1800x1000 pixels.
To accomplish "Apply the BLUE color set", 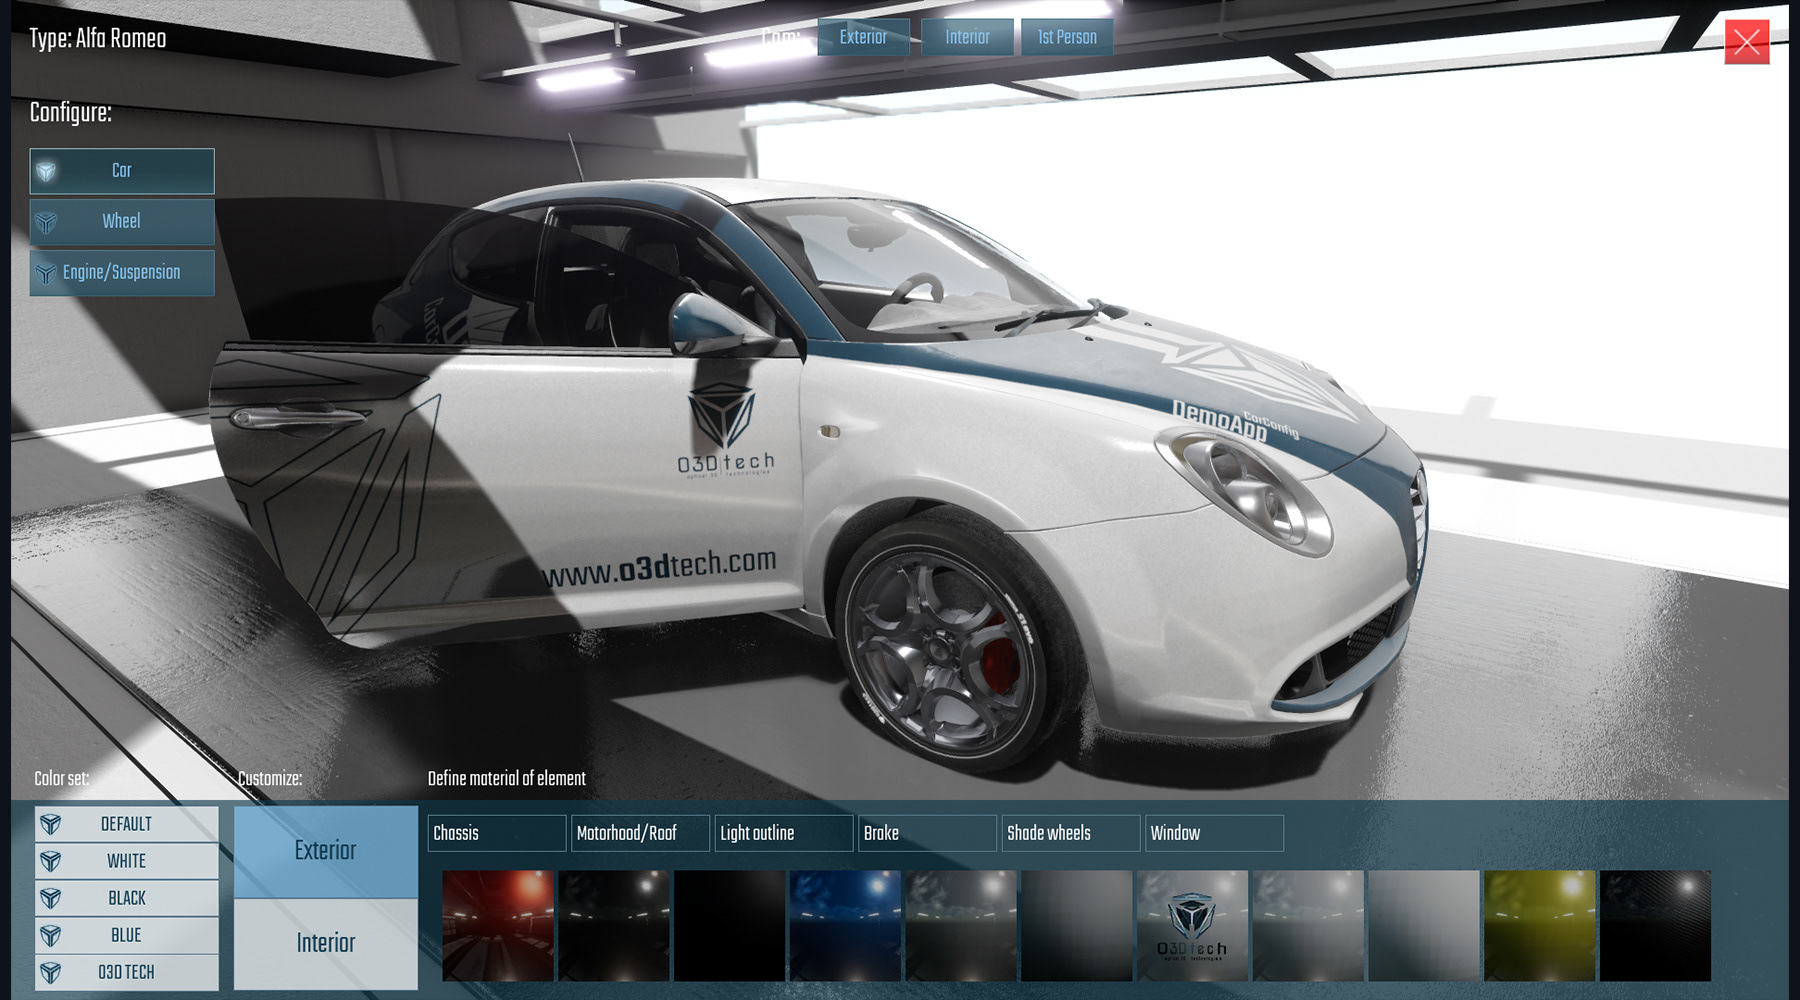I will (127, 935).
